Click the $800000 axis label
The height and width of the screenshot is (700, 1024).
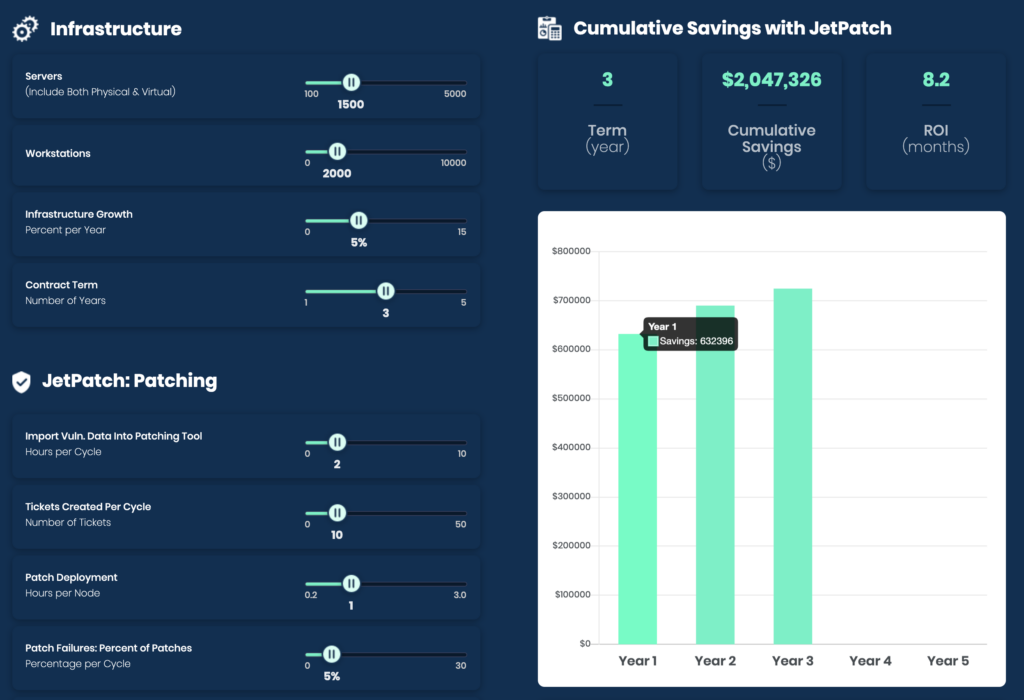point(571,251)
